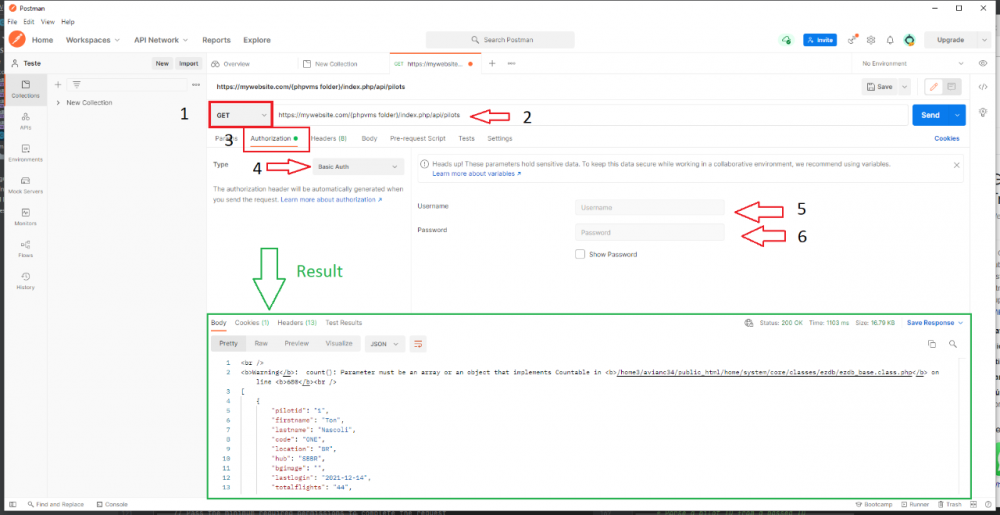The image size is (1000, 515).
Task: Open Mock Servers in the sidebar
Action: pos(26,185)
